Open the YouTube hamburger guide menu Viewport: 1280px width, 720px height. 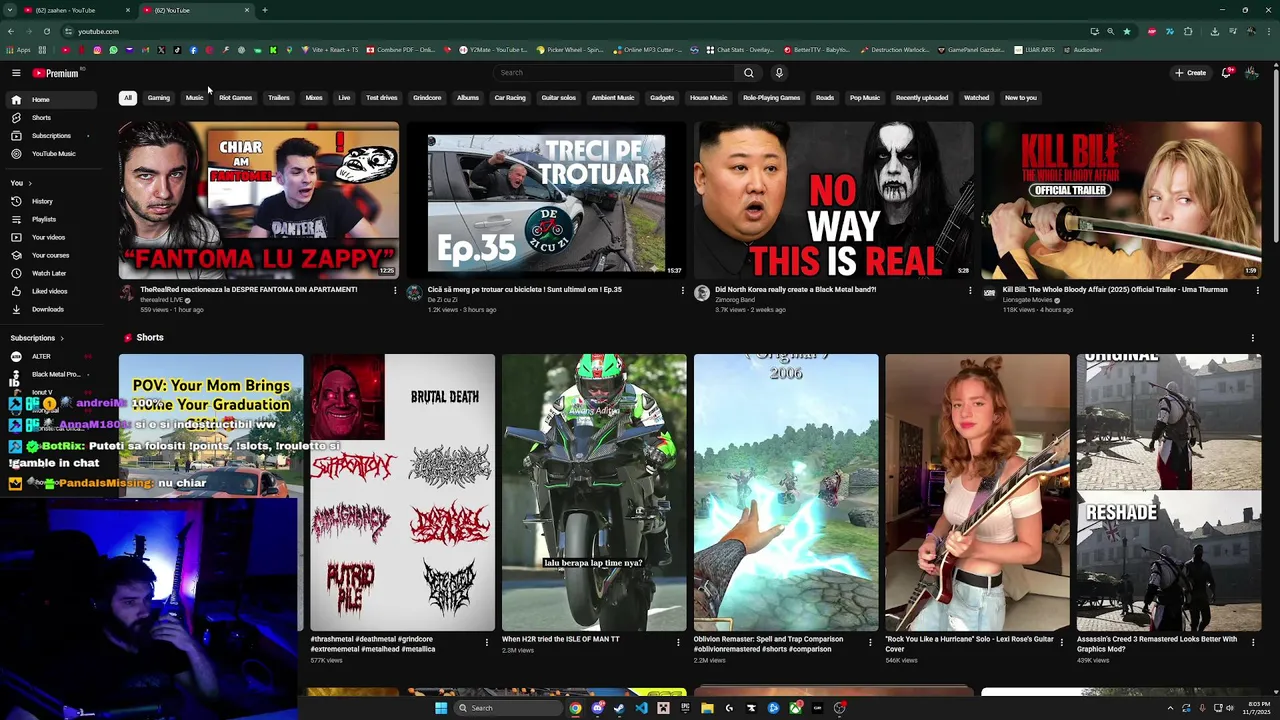(x=16, y=73)
